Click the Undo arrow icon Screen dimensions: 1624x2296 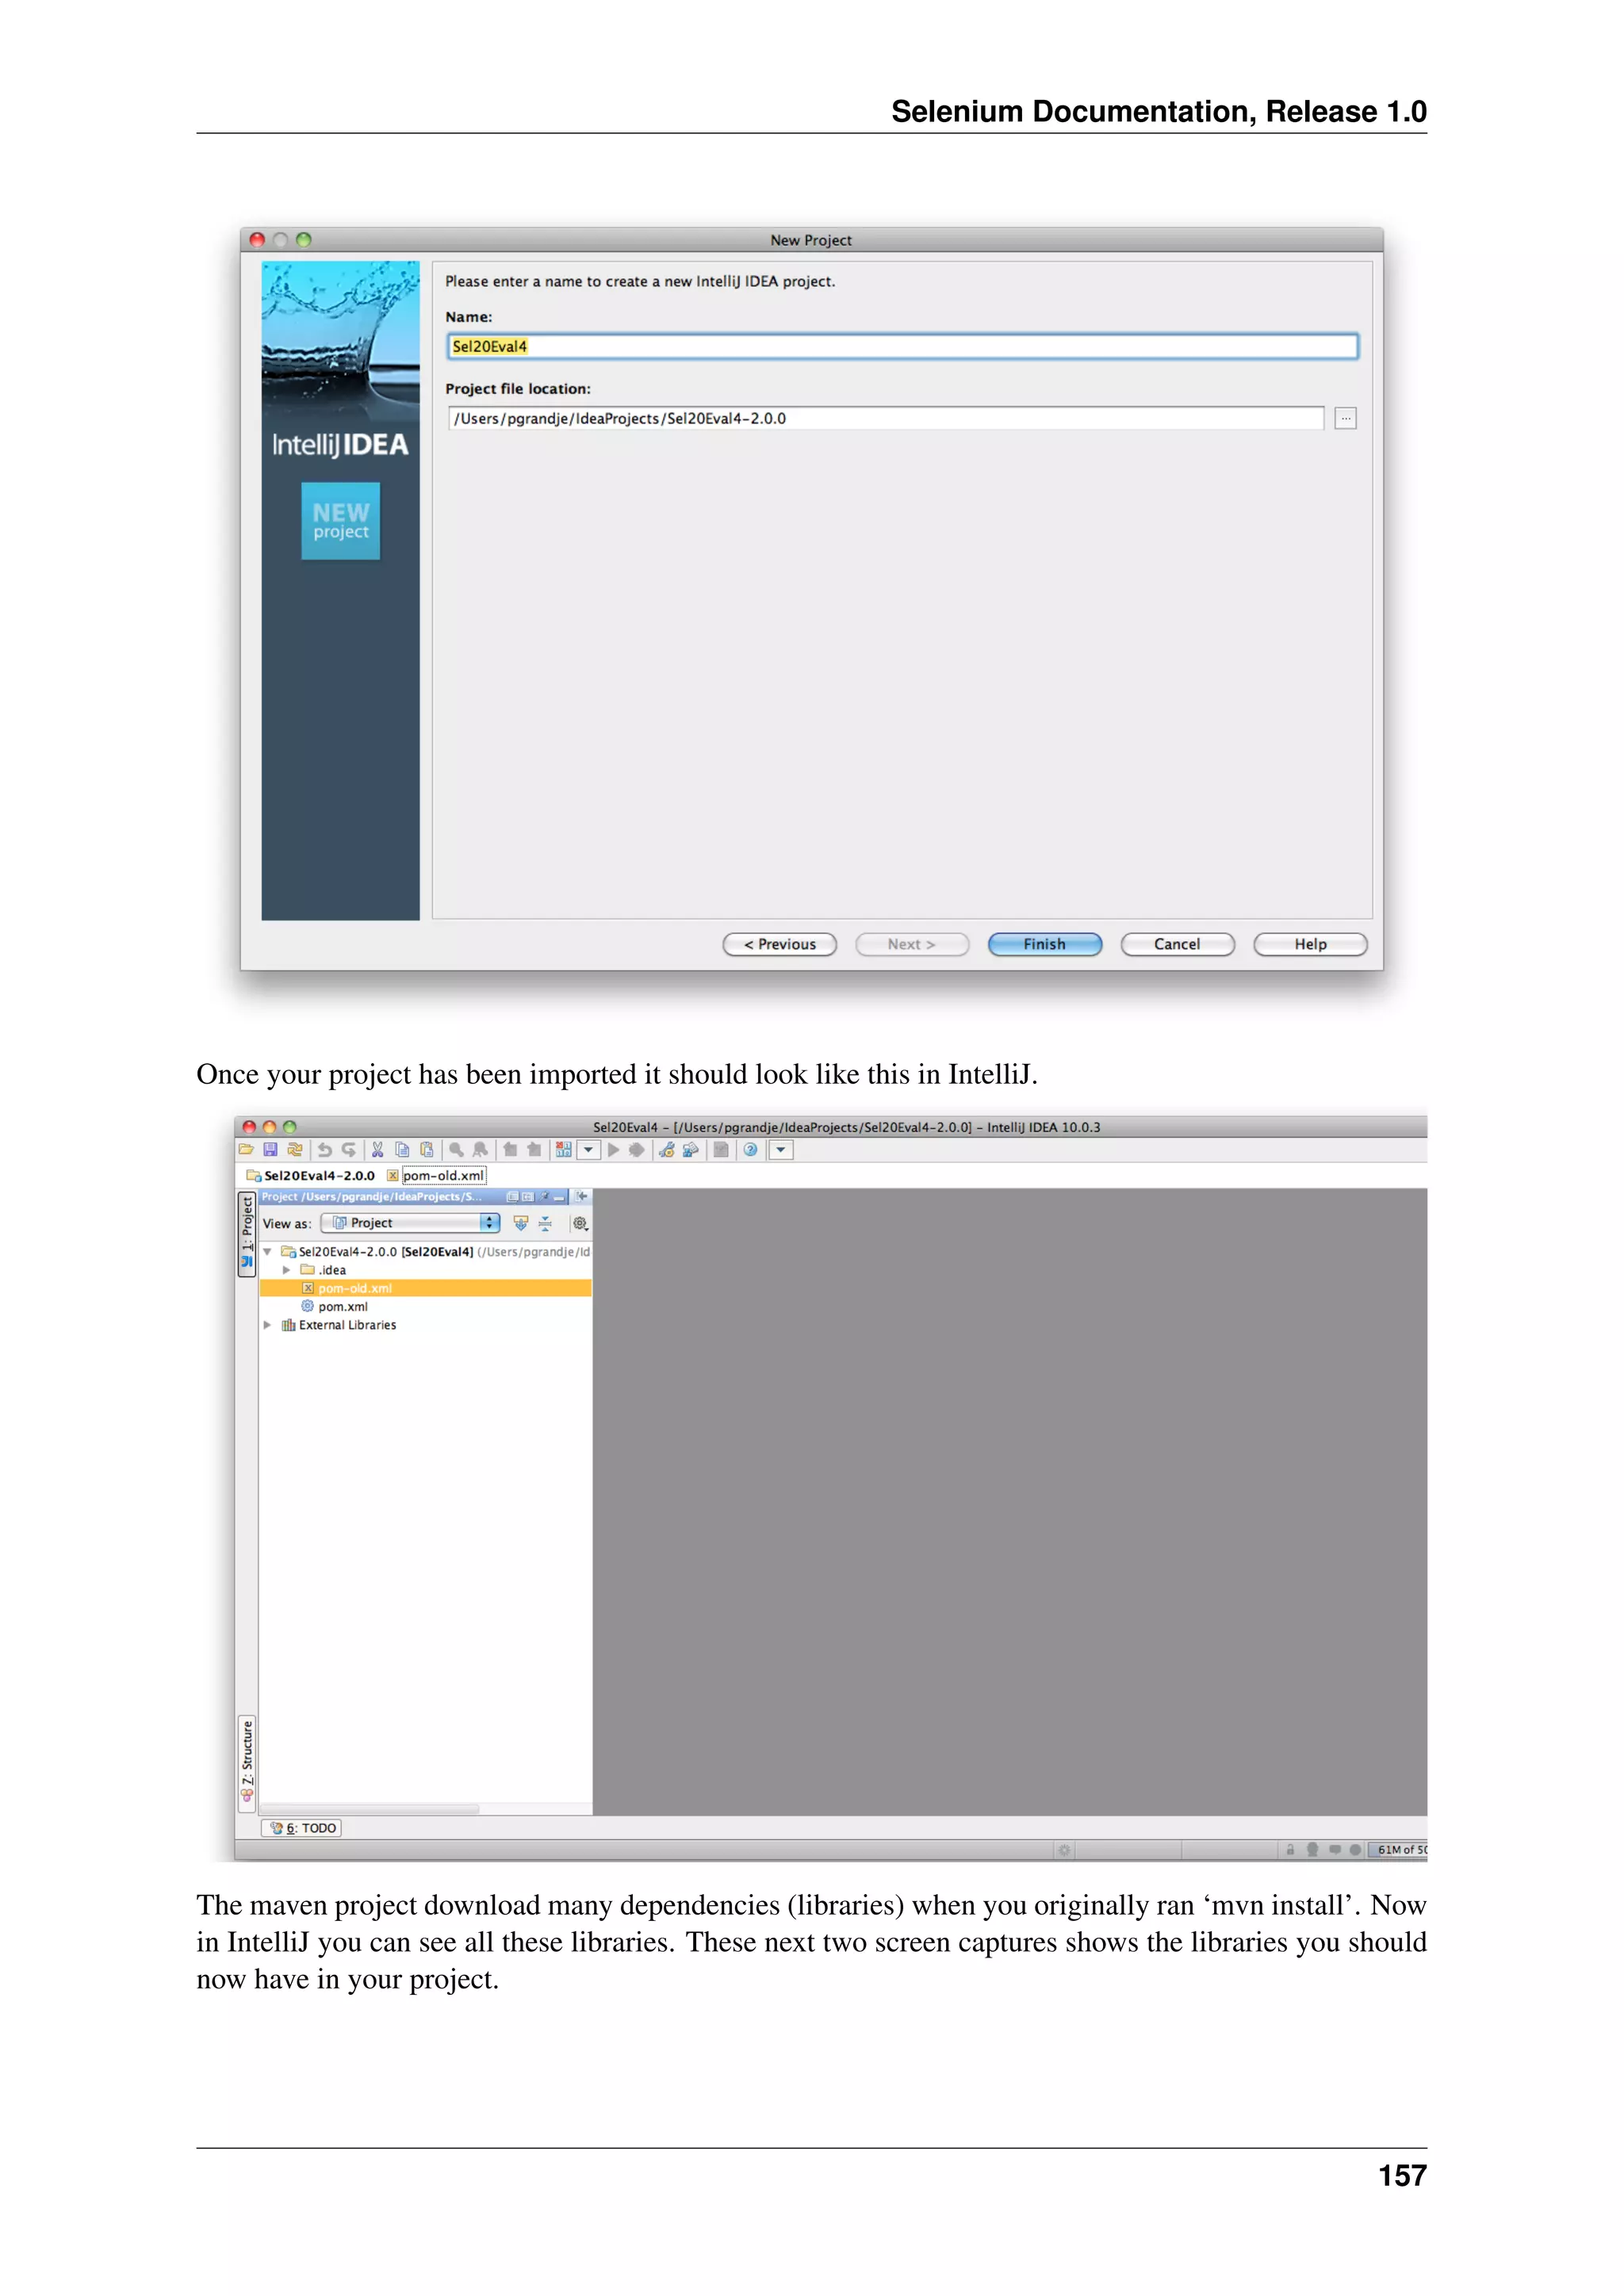click(x=324, y=1150)
